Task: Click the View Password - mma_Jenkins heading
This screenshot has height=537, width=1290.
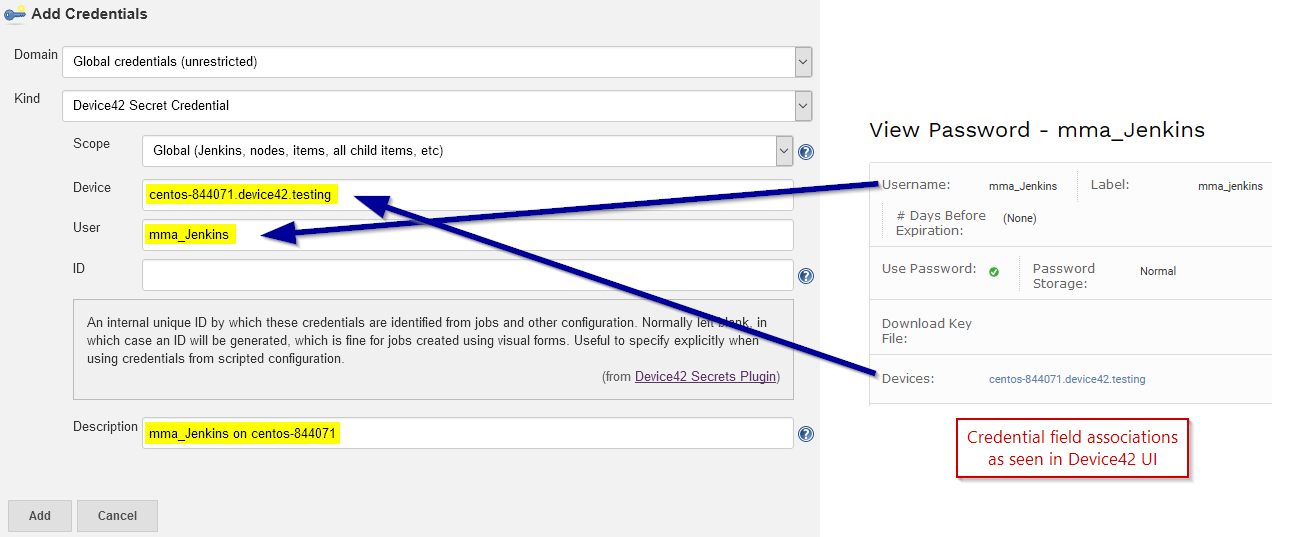Action: (x=1037, y=130)
